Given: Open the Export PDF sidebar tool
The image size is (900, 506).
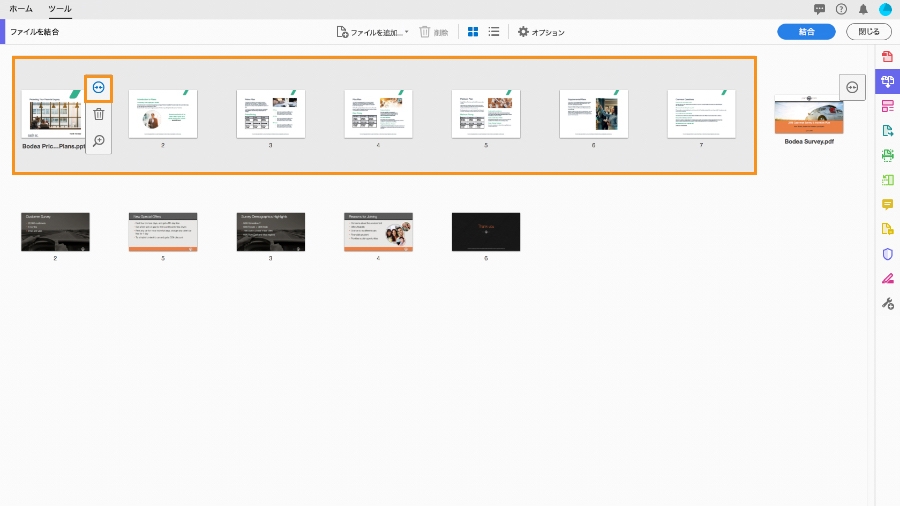Looking at the screenshot, I should [x=887, y=131].
